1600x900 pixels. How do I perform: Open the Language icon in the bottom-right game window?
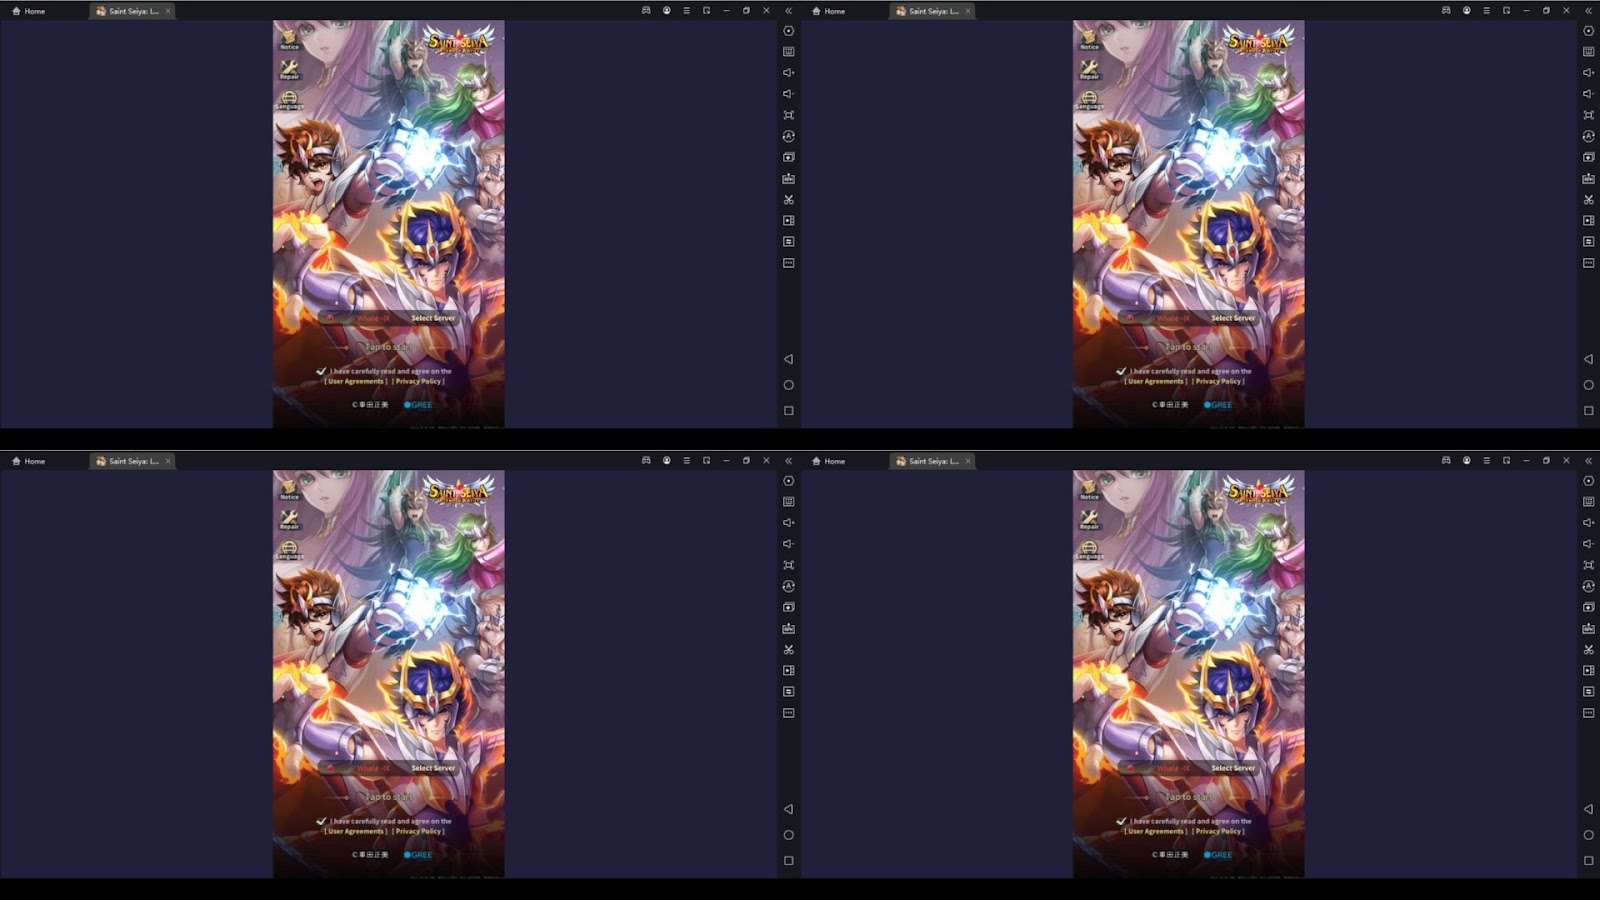coord(1089,549)
